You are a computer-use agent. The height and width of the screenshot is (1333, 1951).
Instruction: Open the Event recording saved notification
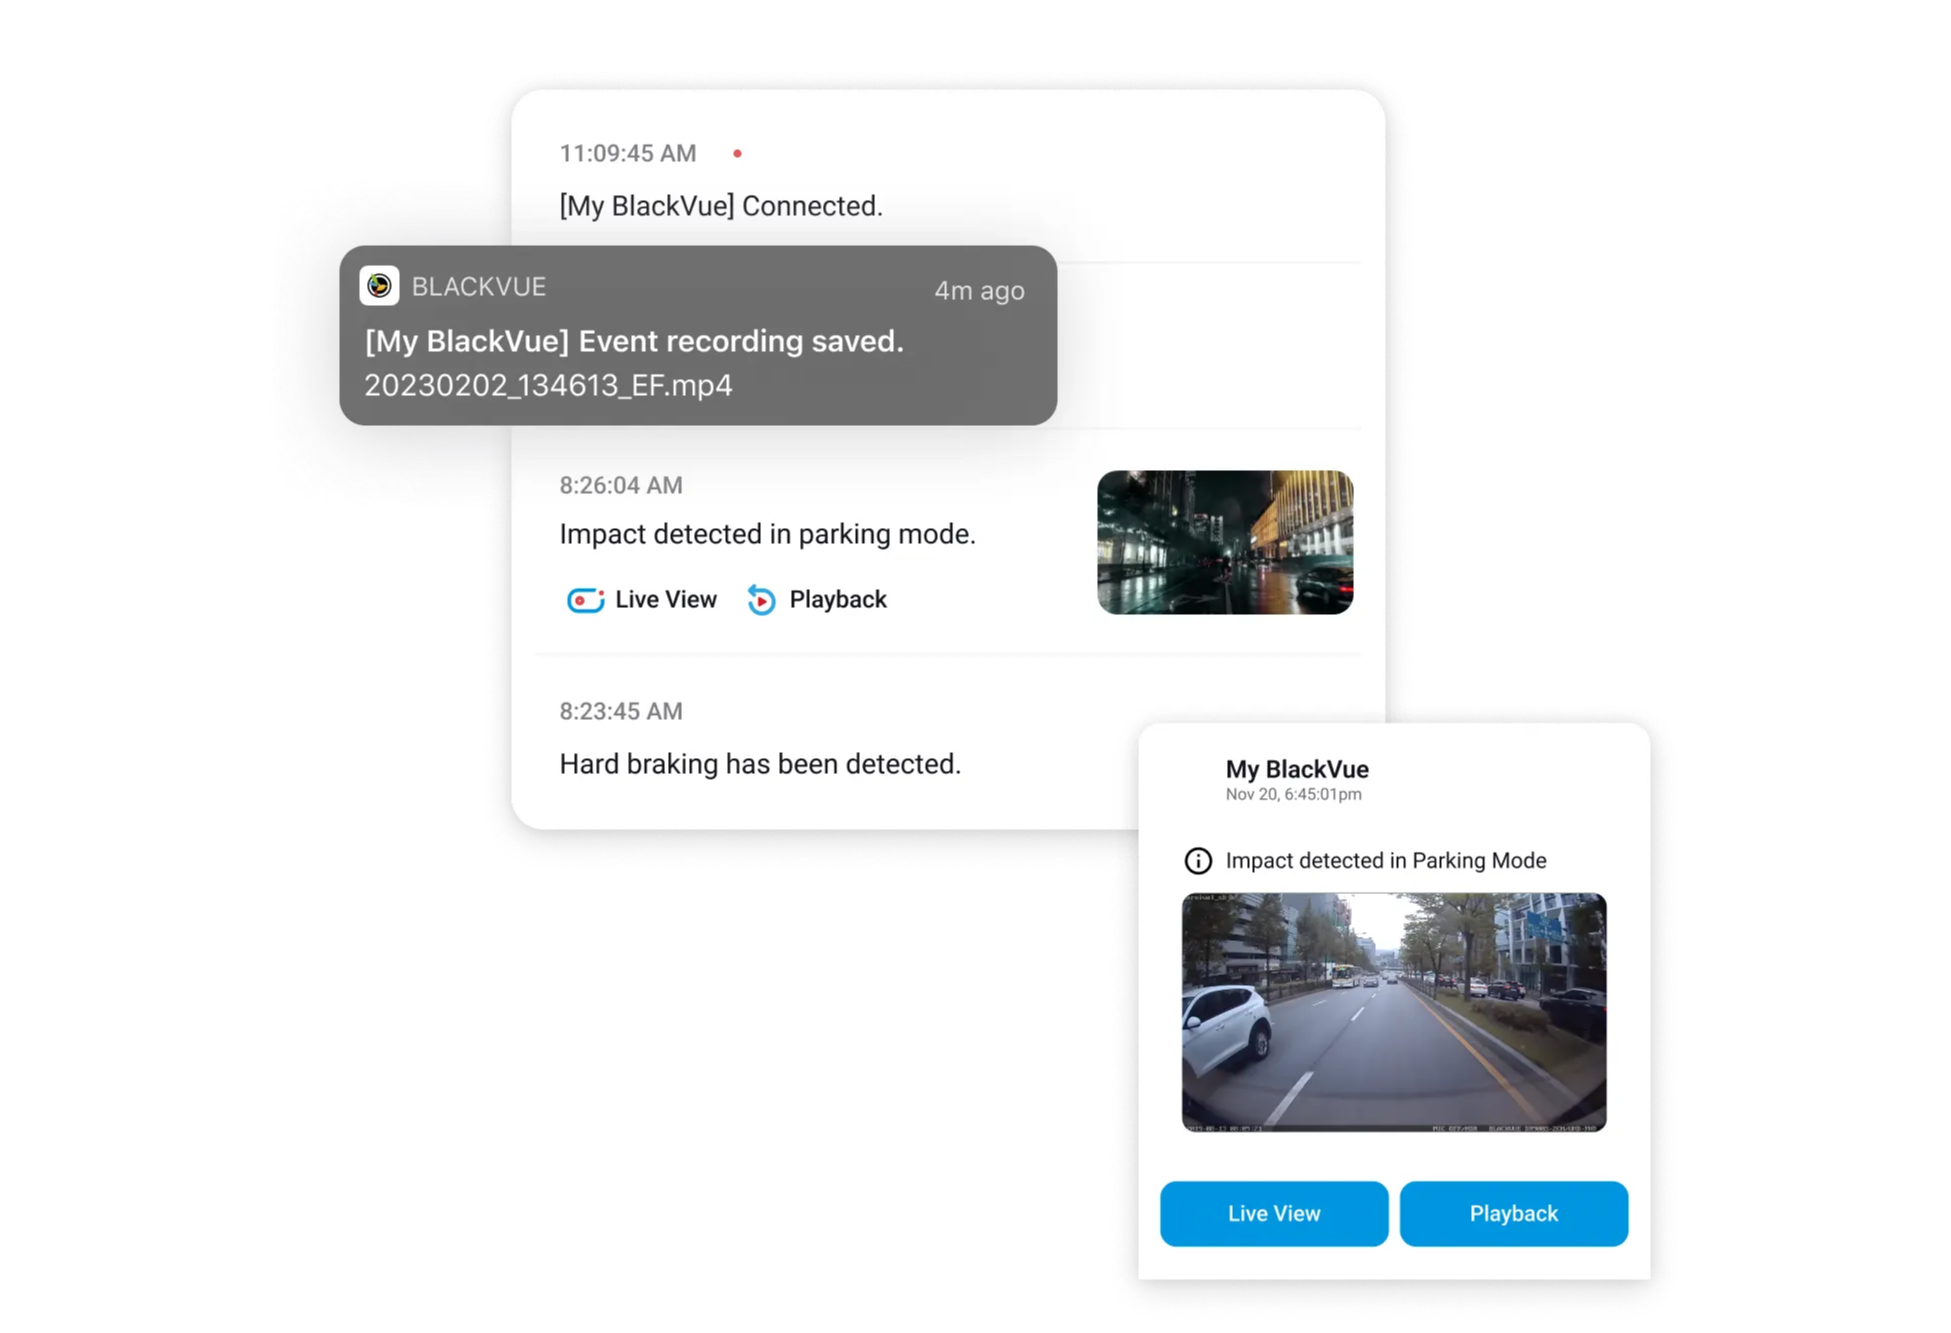[698, 335]
